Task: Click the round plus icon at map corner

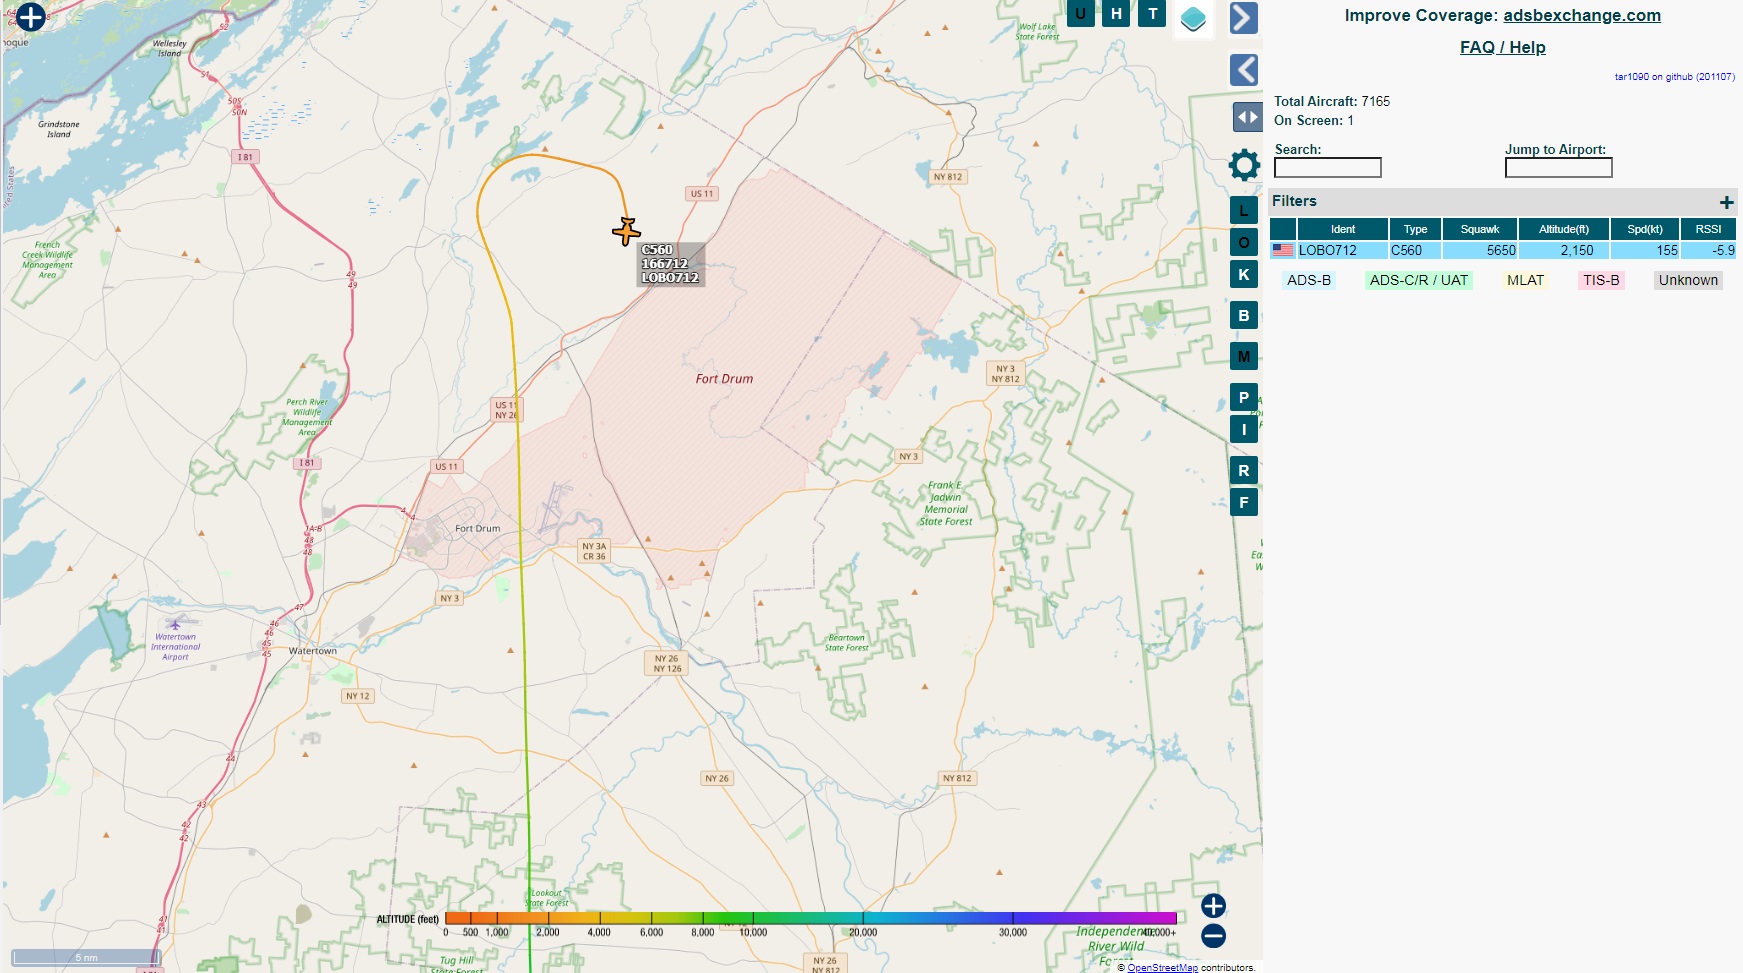Action: click(30, 16)
